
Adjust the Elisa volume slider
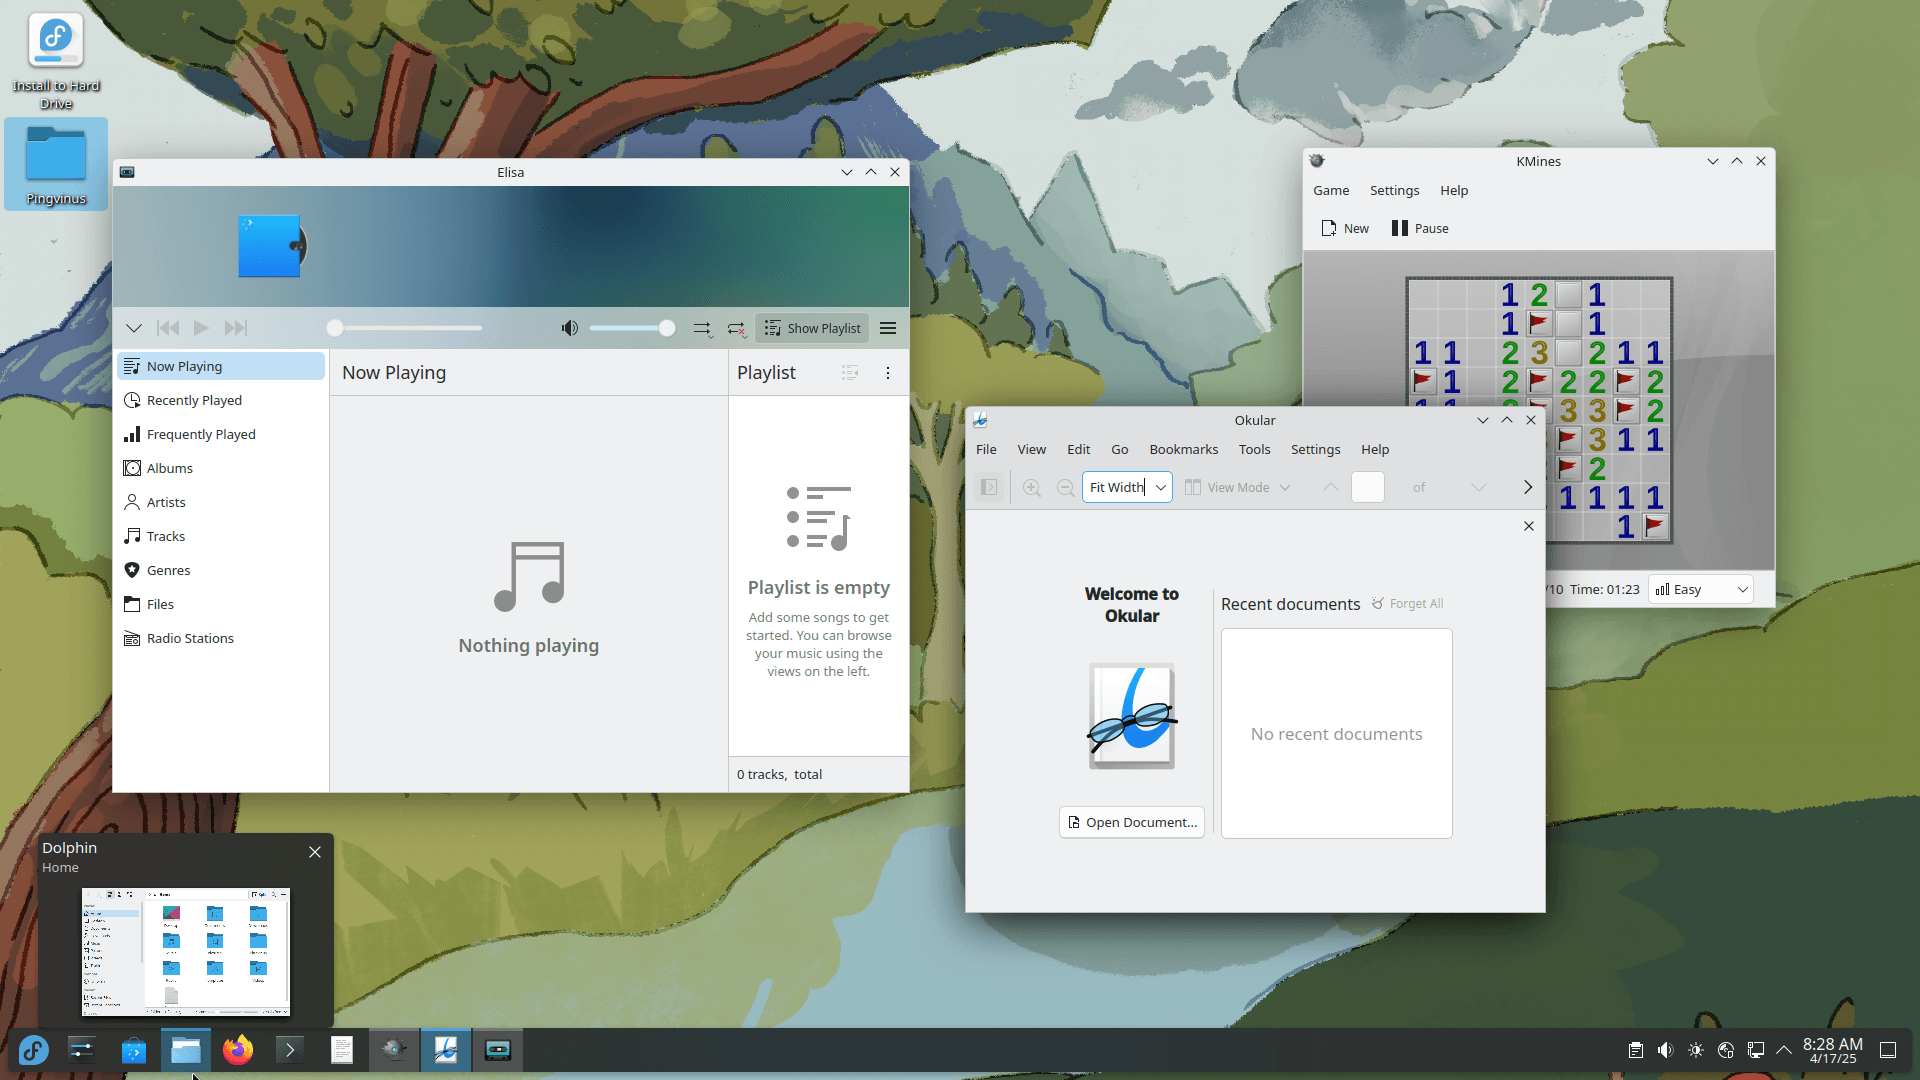point(631,328)
